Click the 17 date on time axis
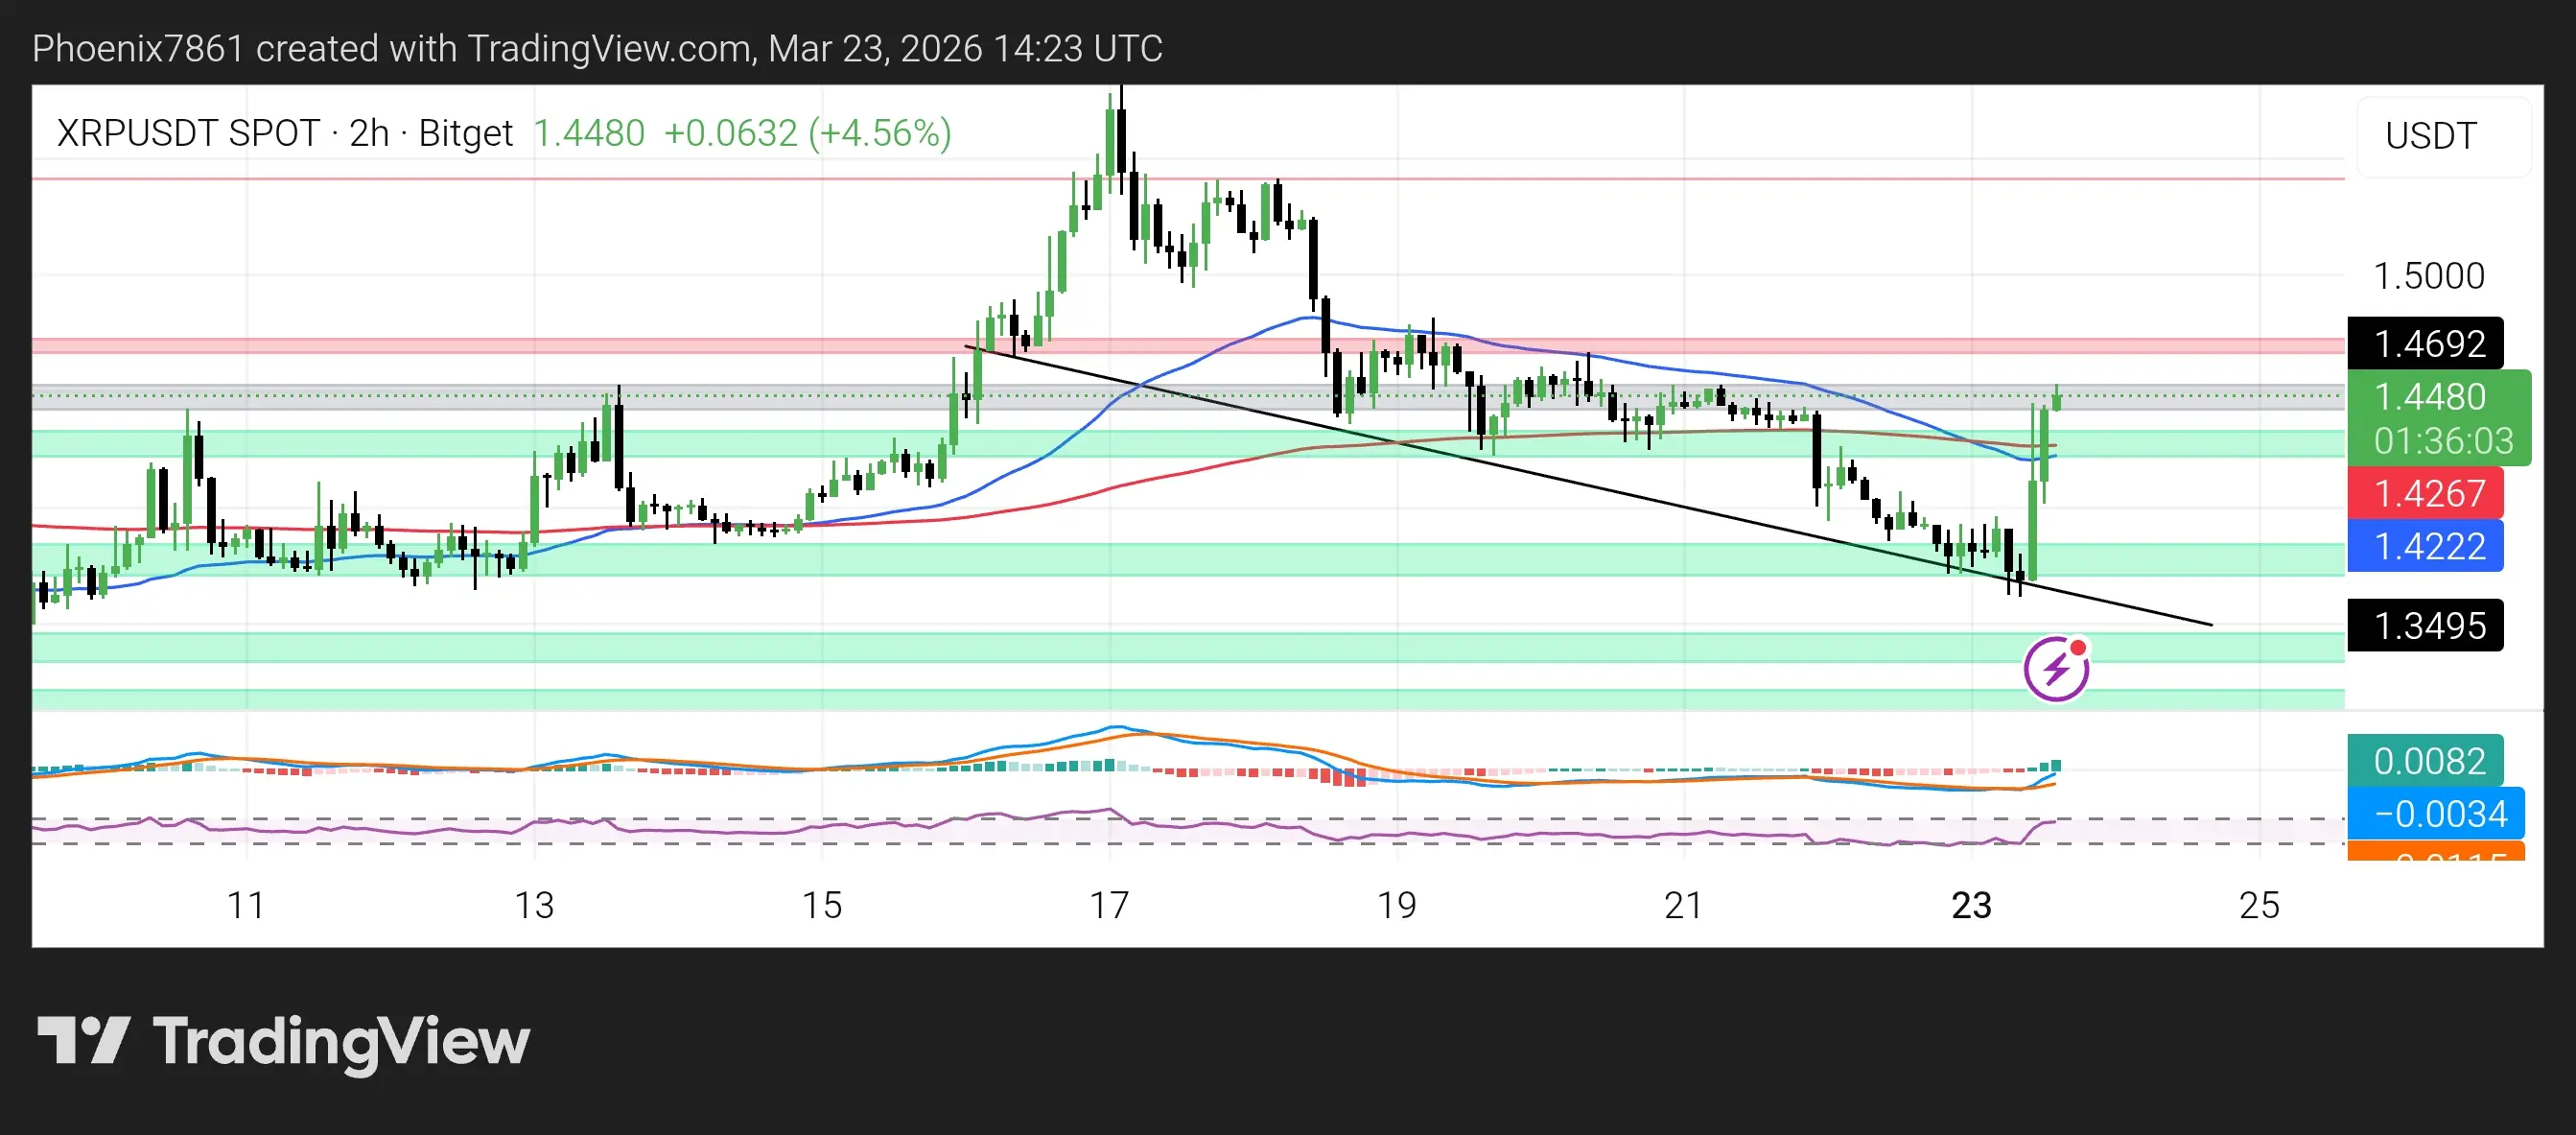Viewport: 2576px width, 1135px height. tap(1109, 906)
